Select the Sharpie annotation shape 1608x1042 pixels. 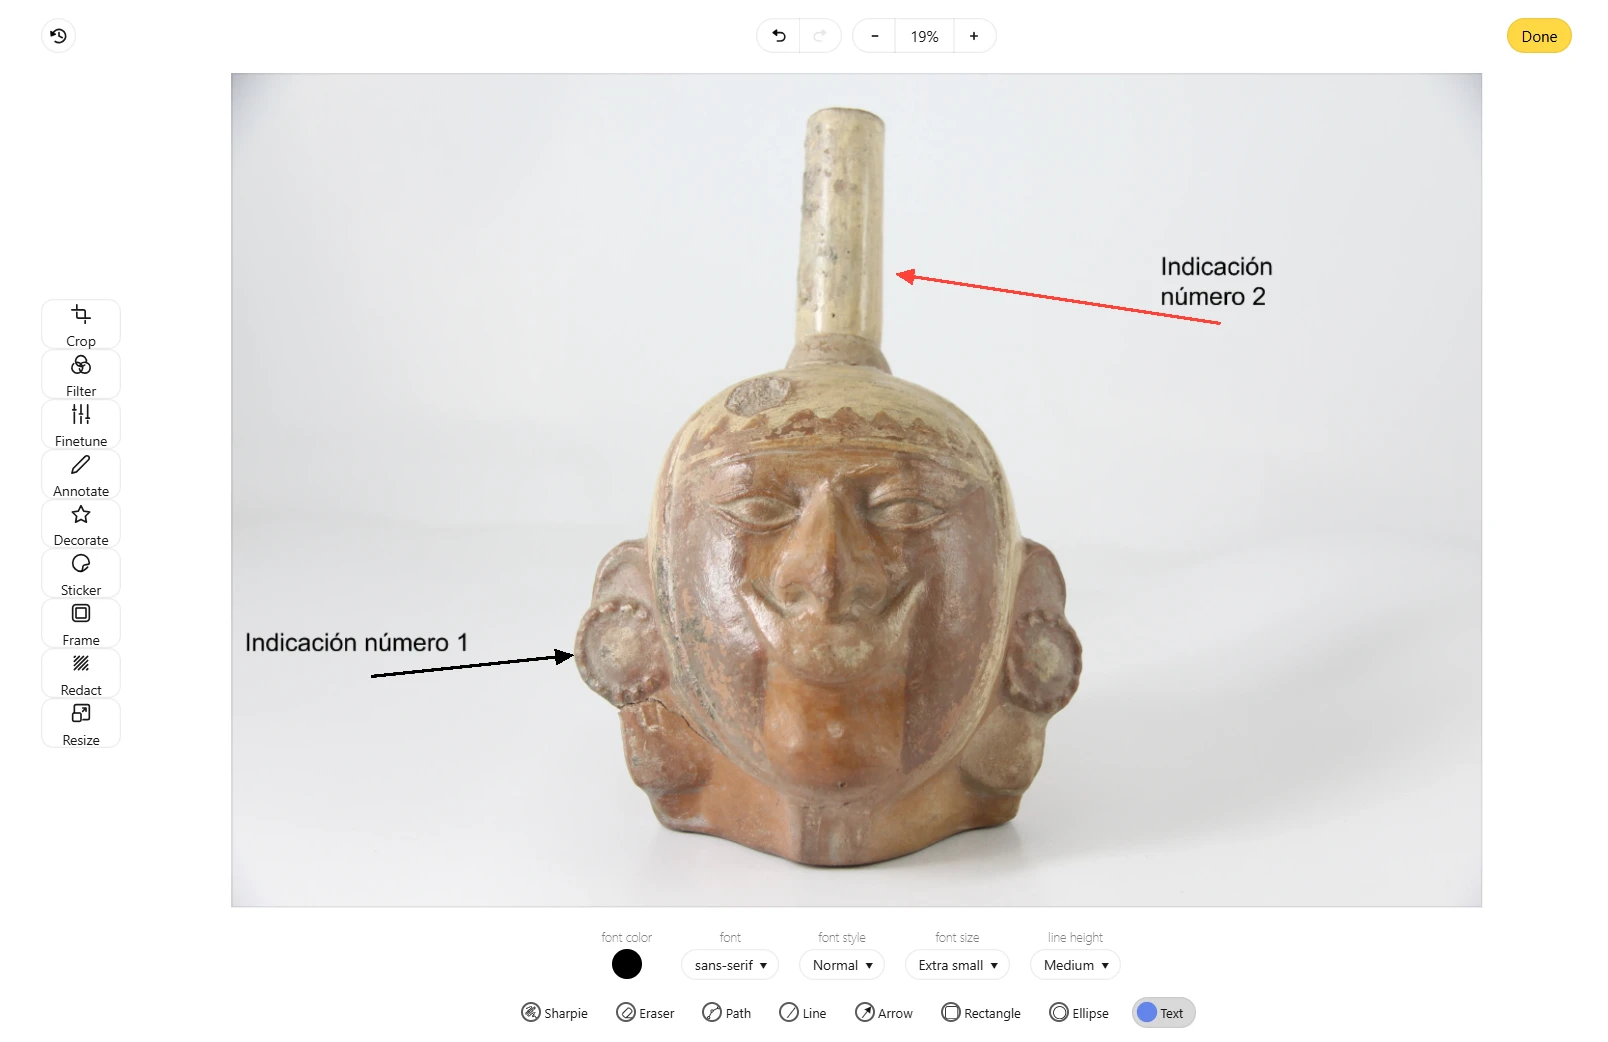554,1013
